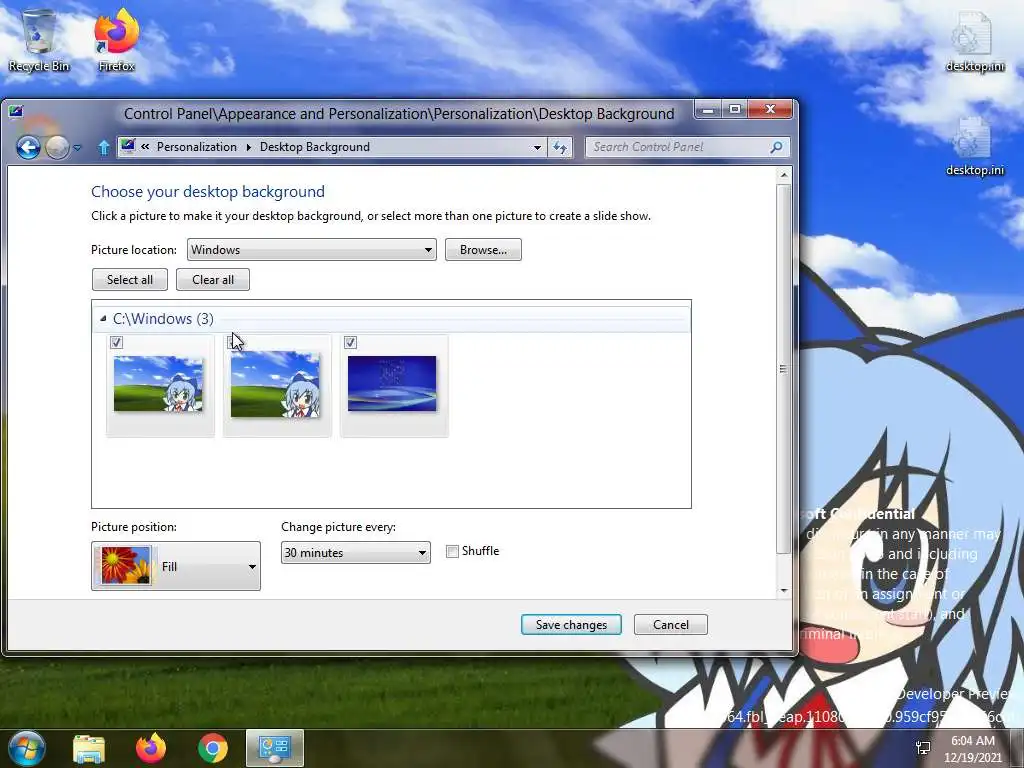Select the second Cirno wallpaper thumbnail
This screenshot has width=1024, height=768.
[276, 384]
